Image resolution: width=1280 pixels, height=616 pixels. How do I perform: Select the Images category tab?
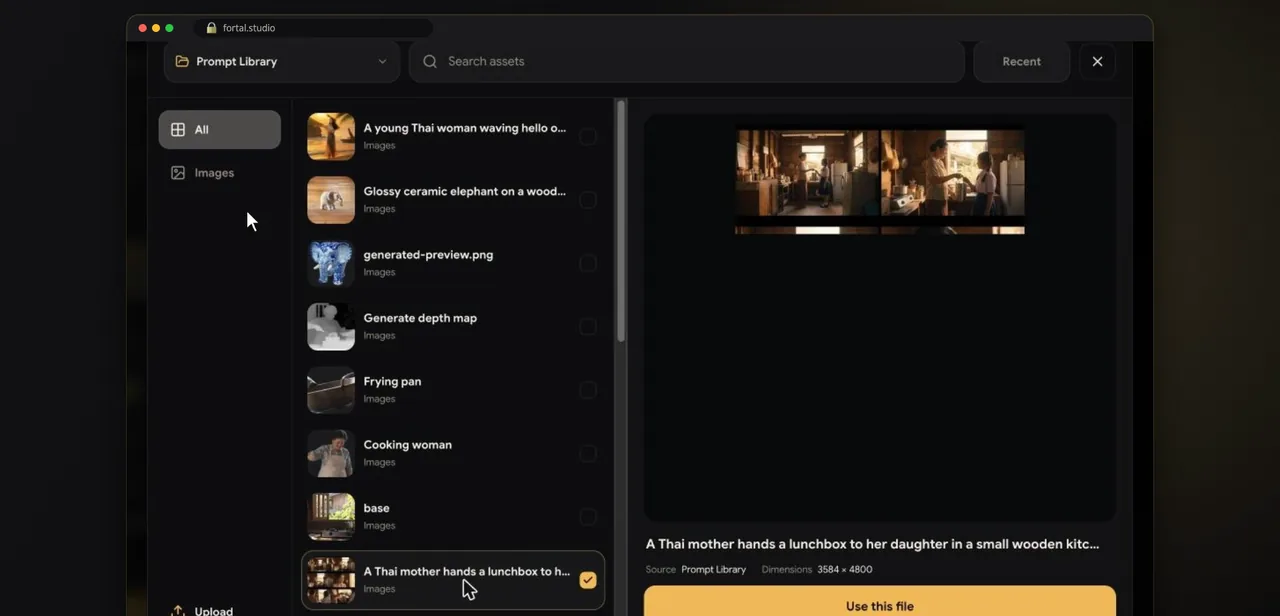click(220, 173)
